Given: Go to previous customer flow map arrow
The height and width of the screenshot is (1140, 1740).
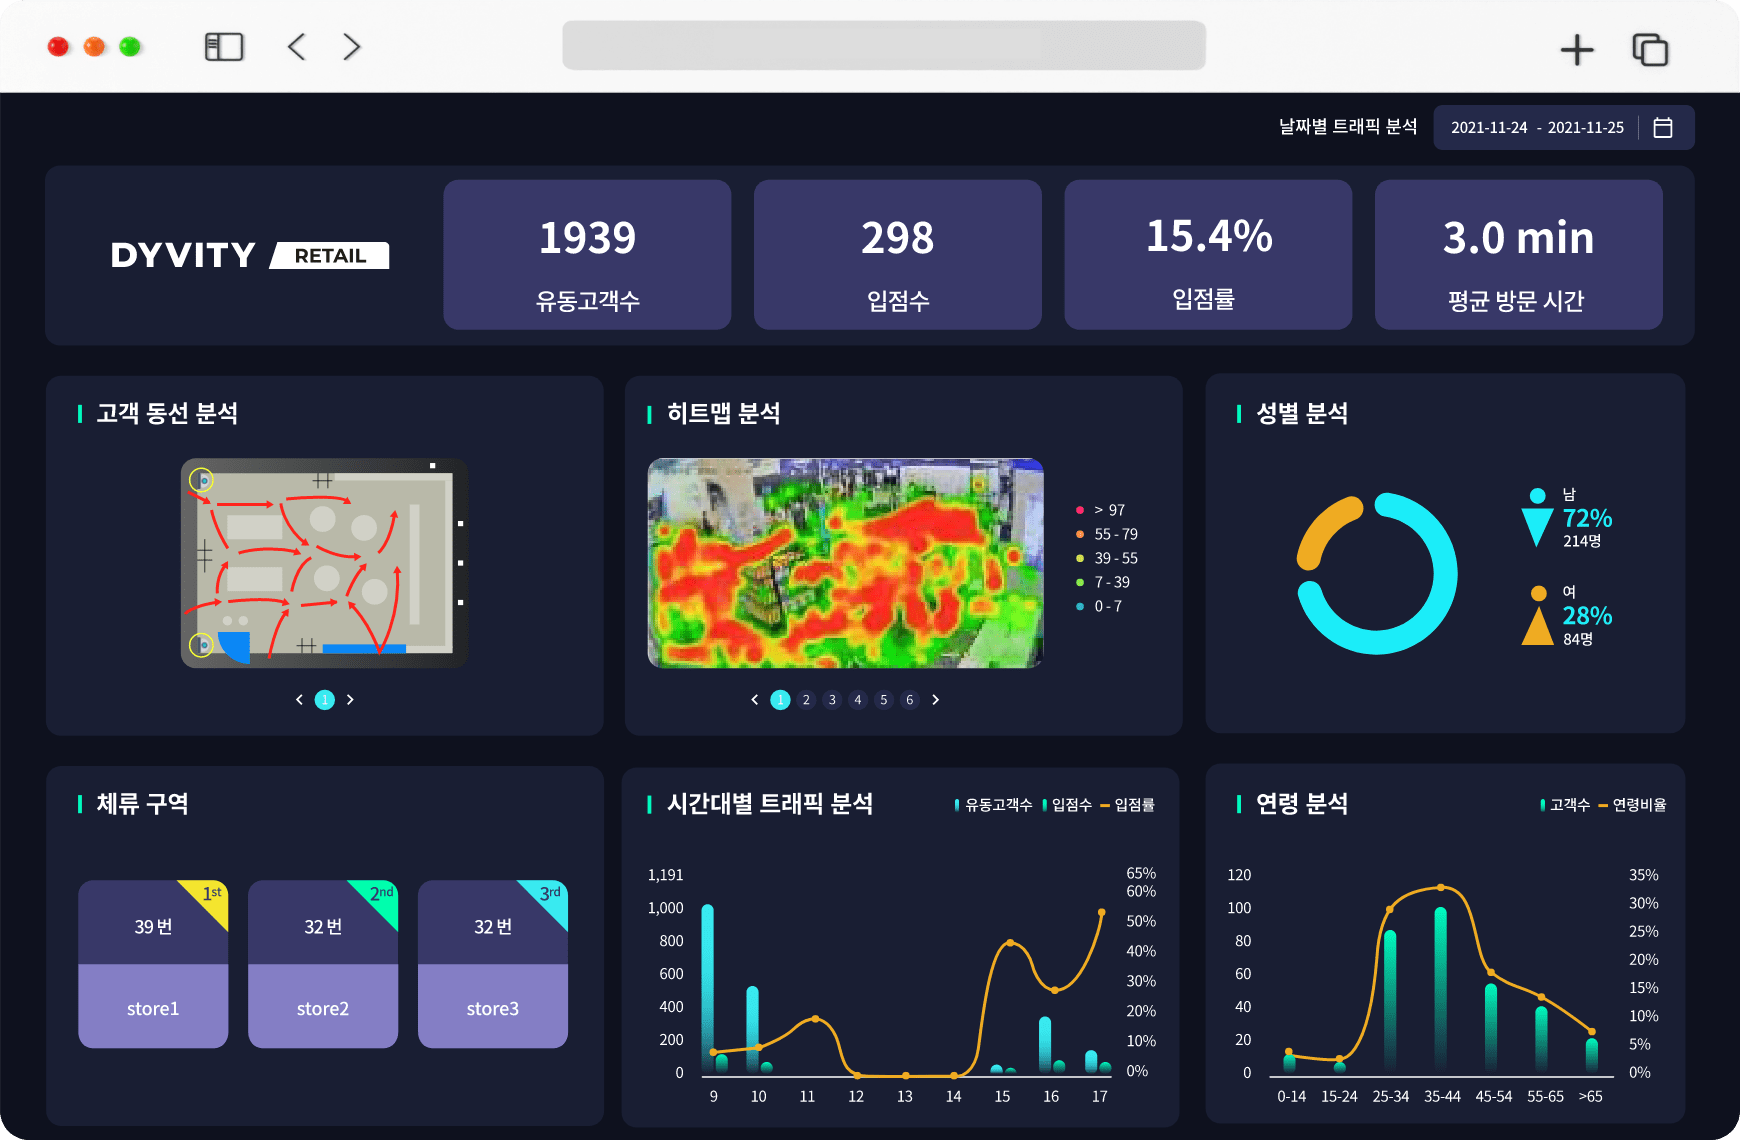Looking at the screenshot, I should [x=299, y=700].
